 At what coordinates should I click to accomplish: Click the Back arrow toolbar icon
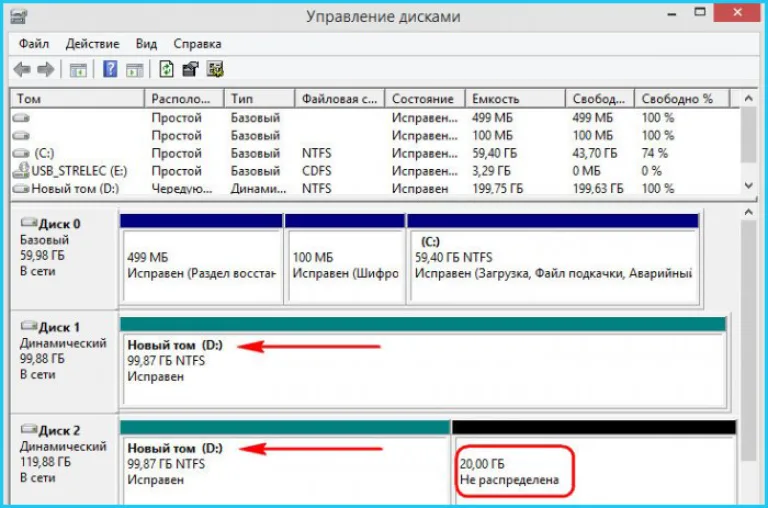pos(22,70)
